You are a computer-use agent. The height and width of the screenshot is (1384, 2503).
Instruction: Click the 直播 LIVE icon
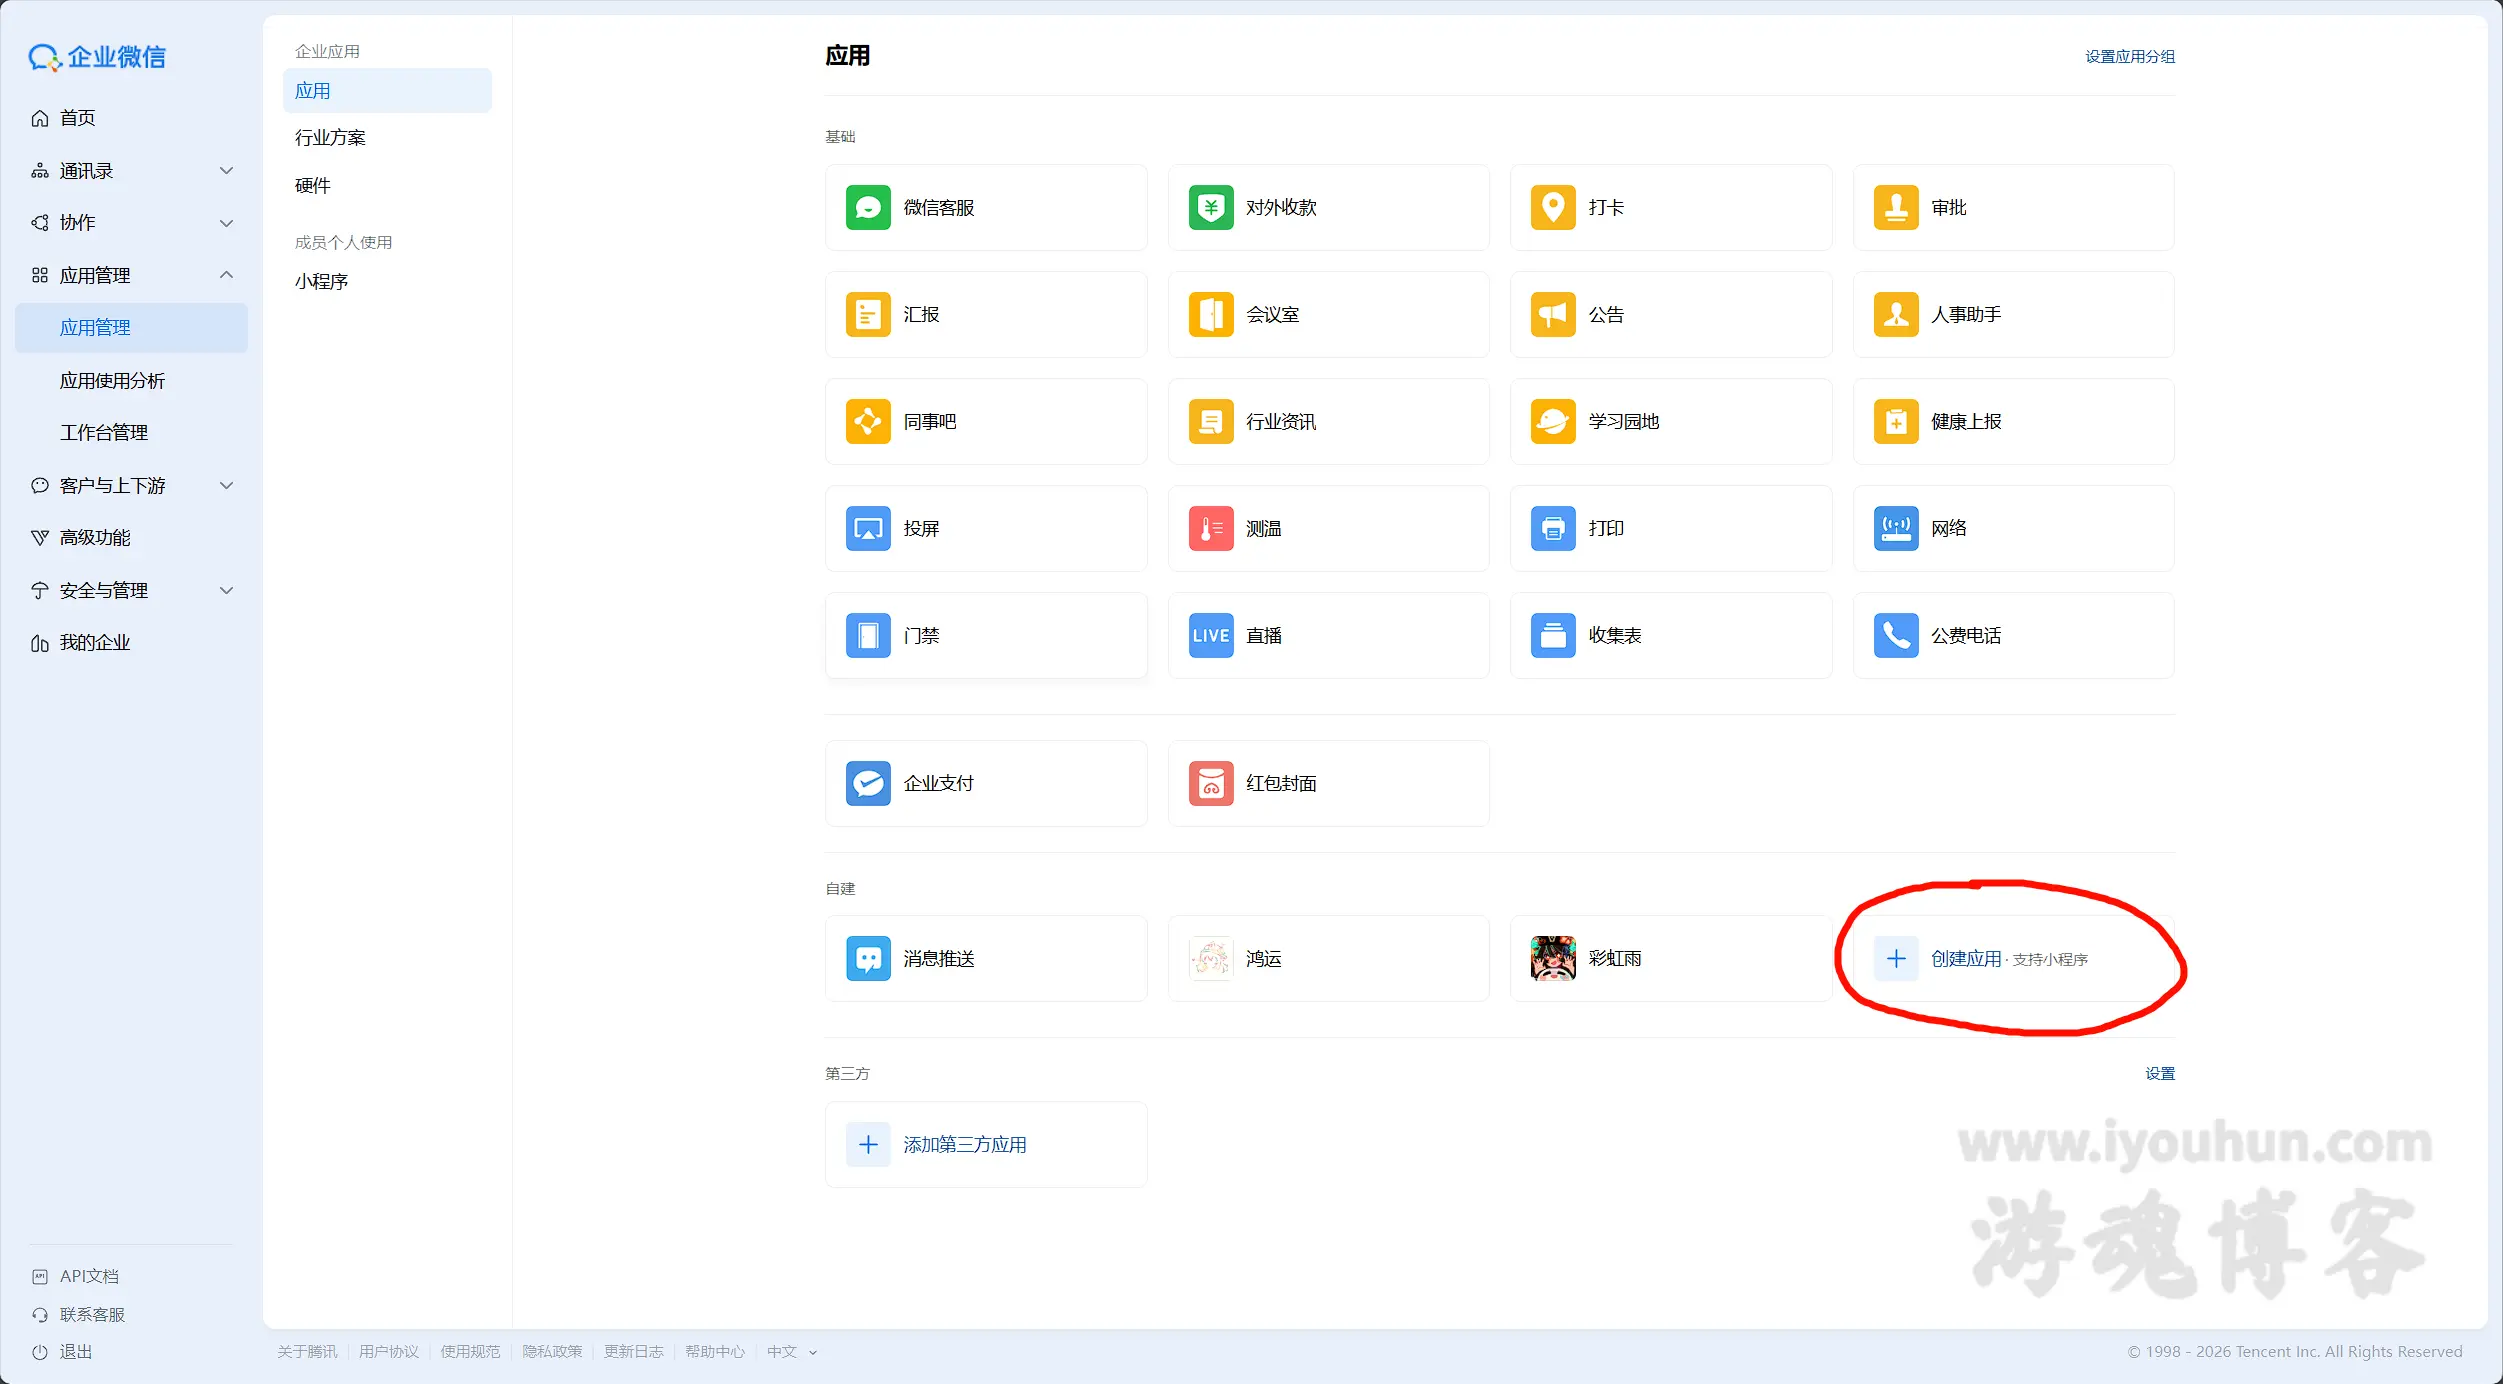[x=1210, y=636]
